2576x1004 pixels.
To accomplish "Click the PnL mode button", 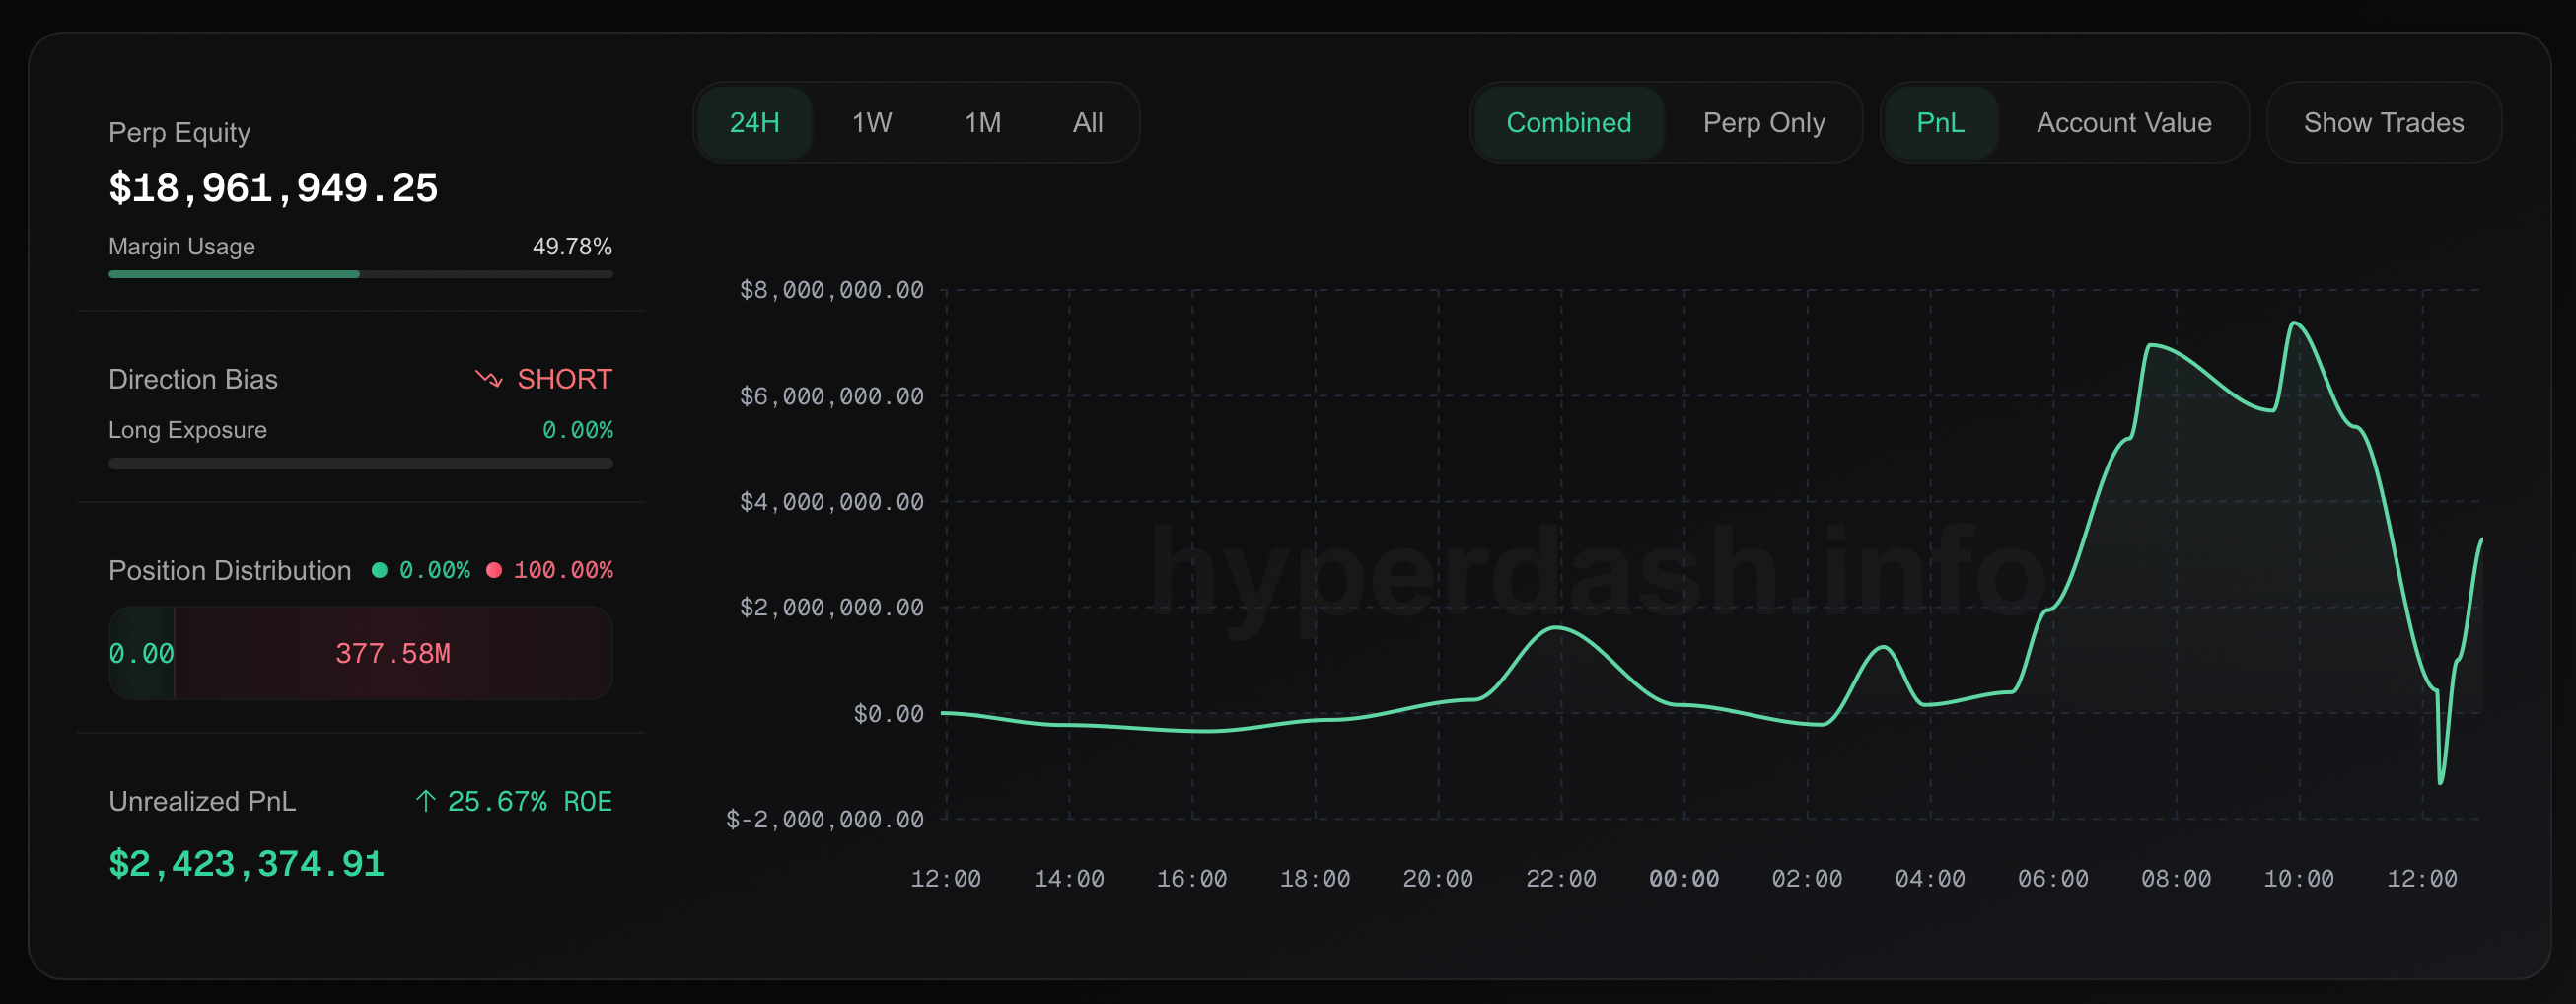I will 1940,122.
